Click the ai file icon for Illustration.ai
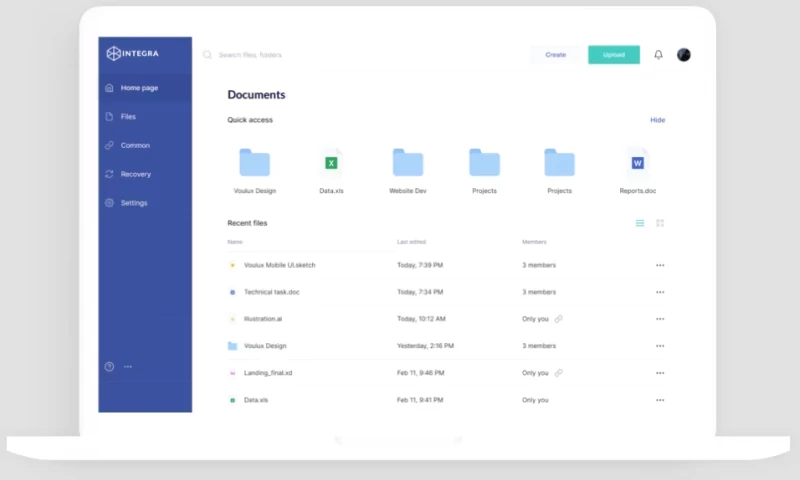Screen dimensions: 800x480 click(232, 319)
